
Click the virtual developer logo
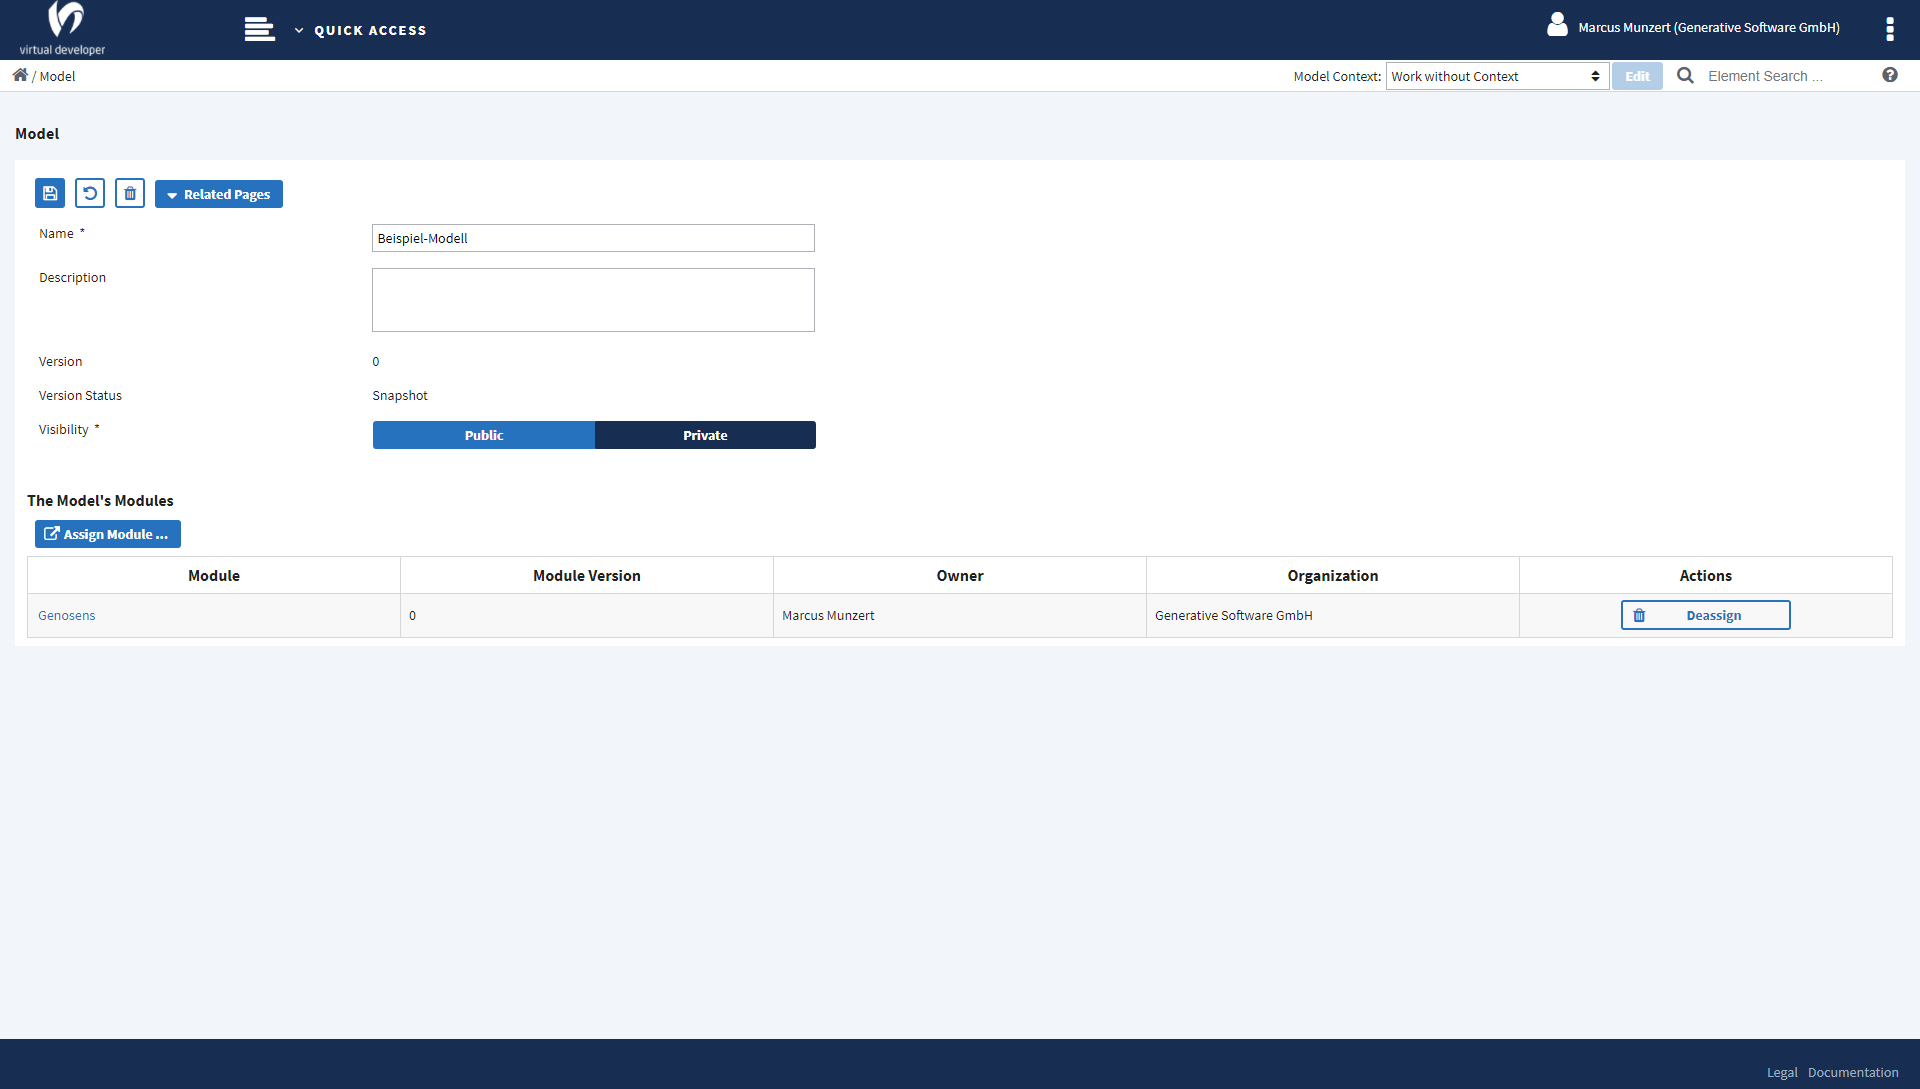62,29
